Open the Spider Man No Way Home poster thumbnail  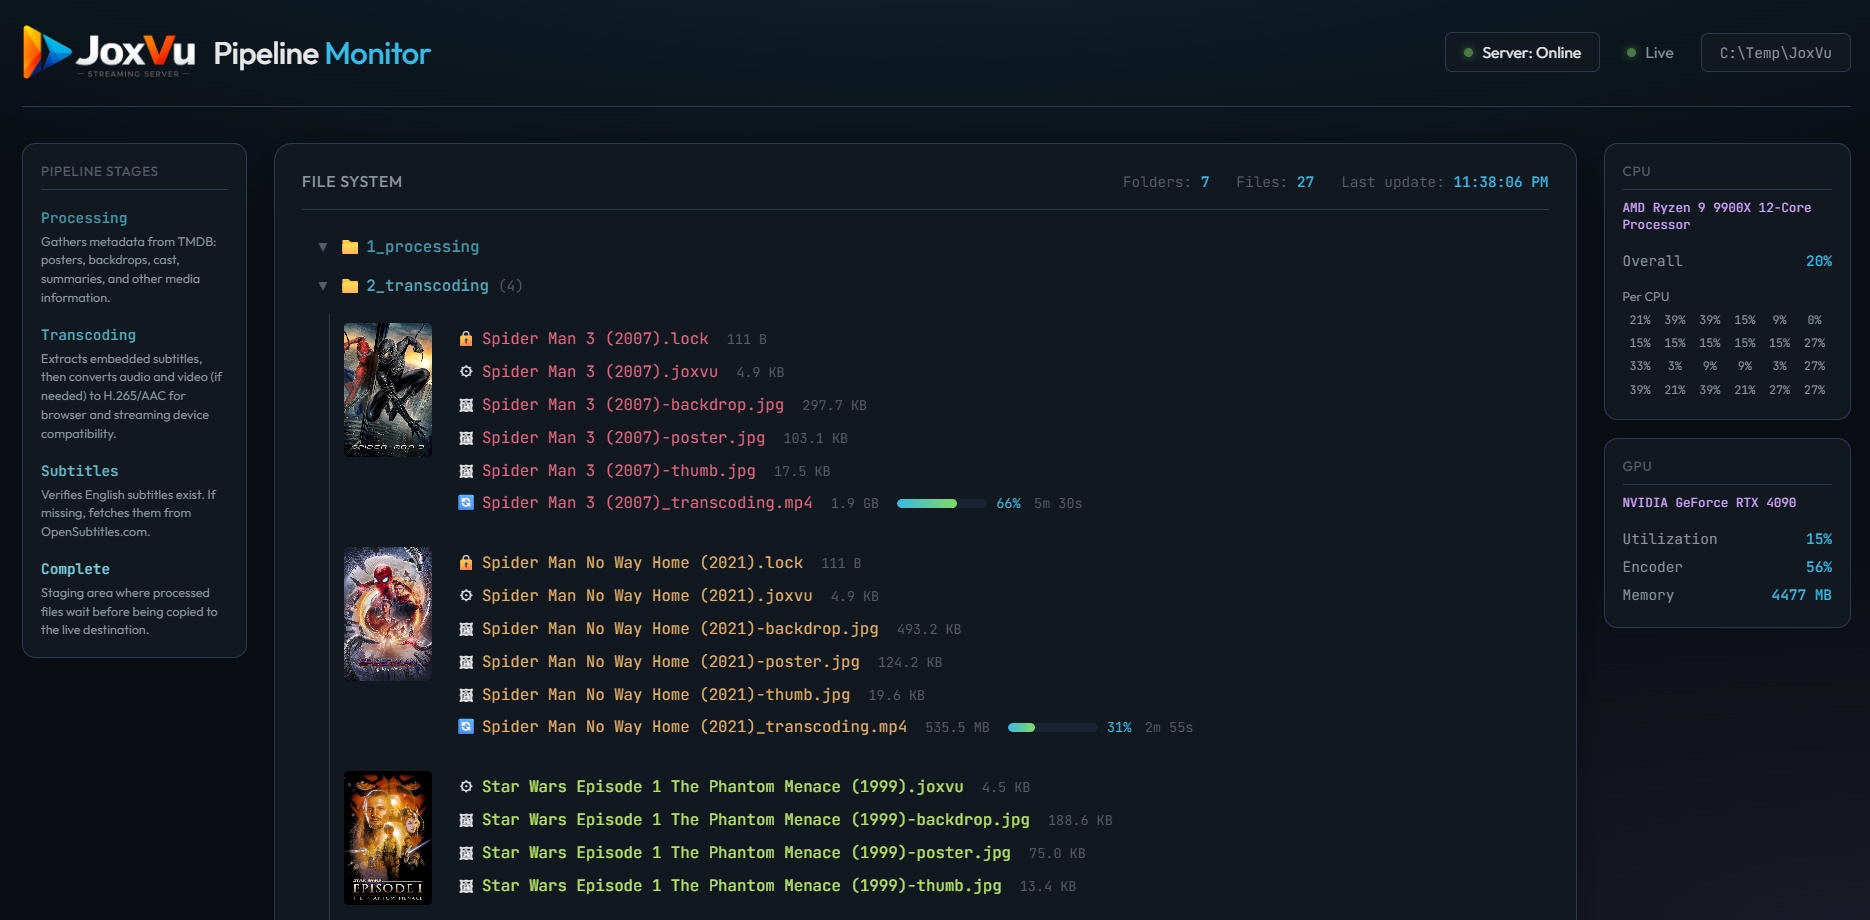click(x=387, y=613)
